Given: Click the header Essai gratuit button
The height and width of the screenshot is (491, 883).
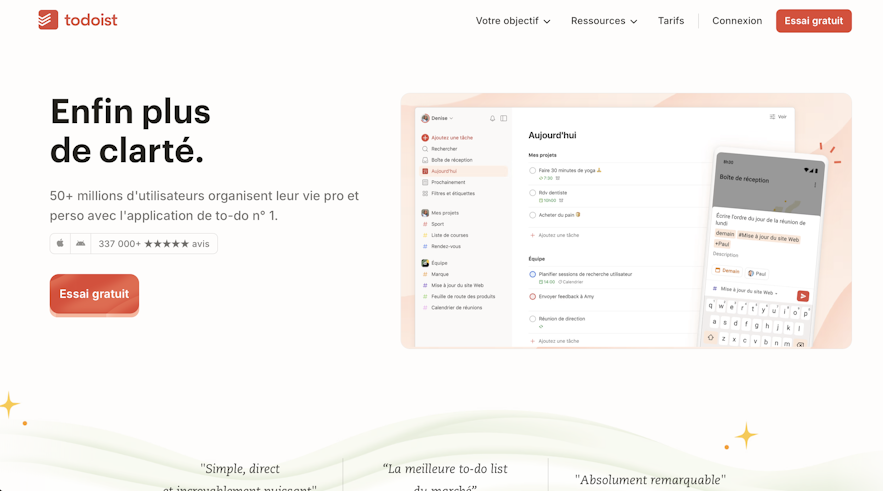Looking at the screenshot, I should click(x=814, y=21).
